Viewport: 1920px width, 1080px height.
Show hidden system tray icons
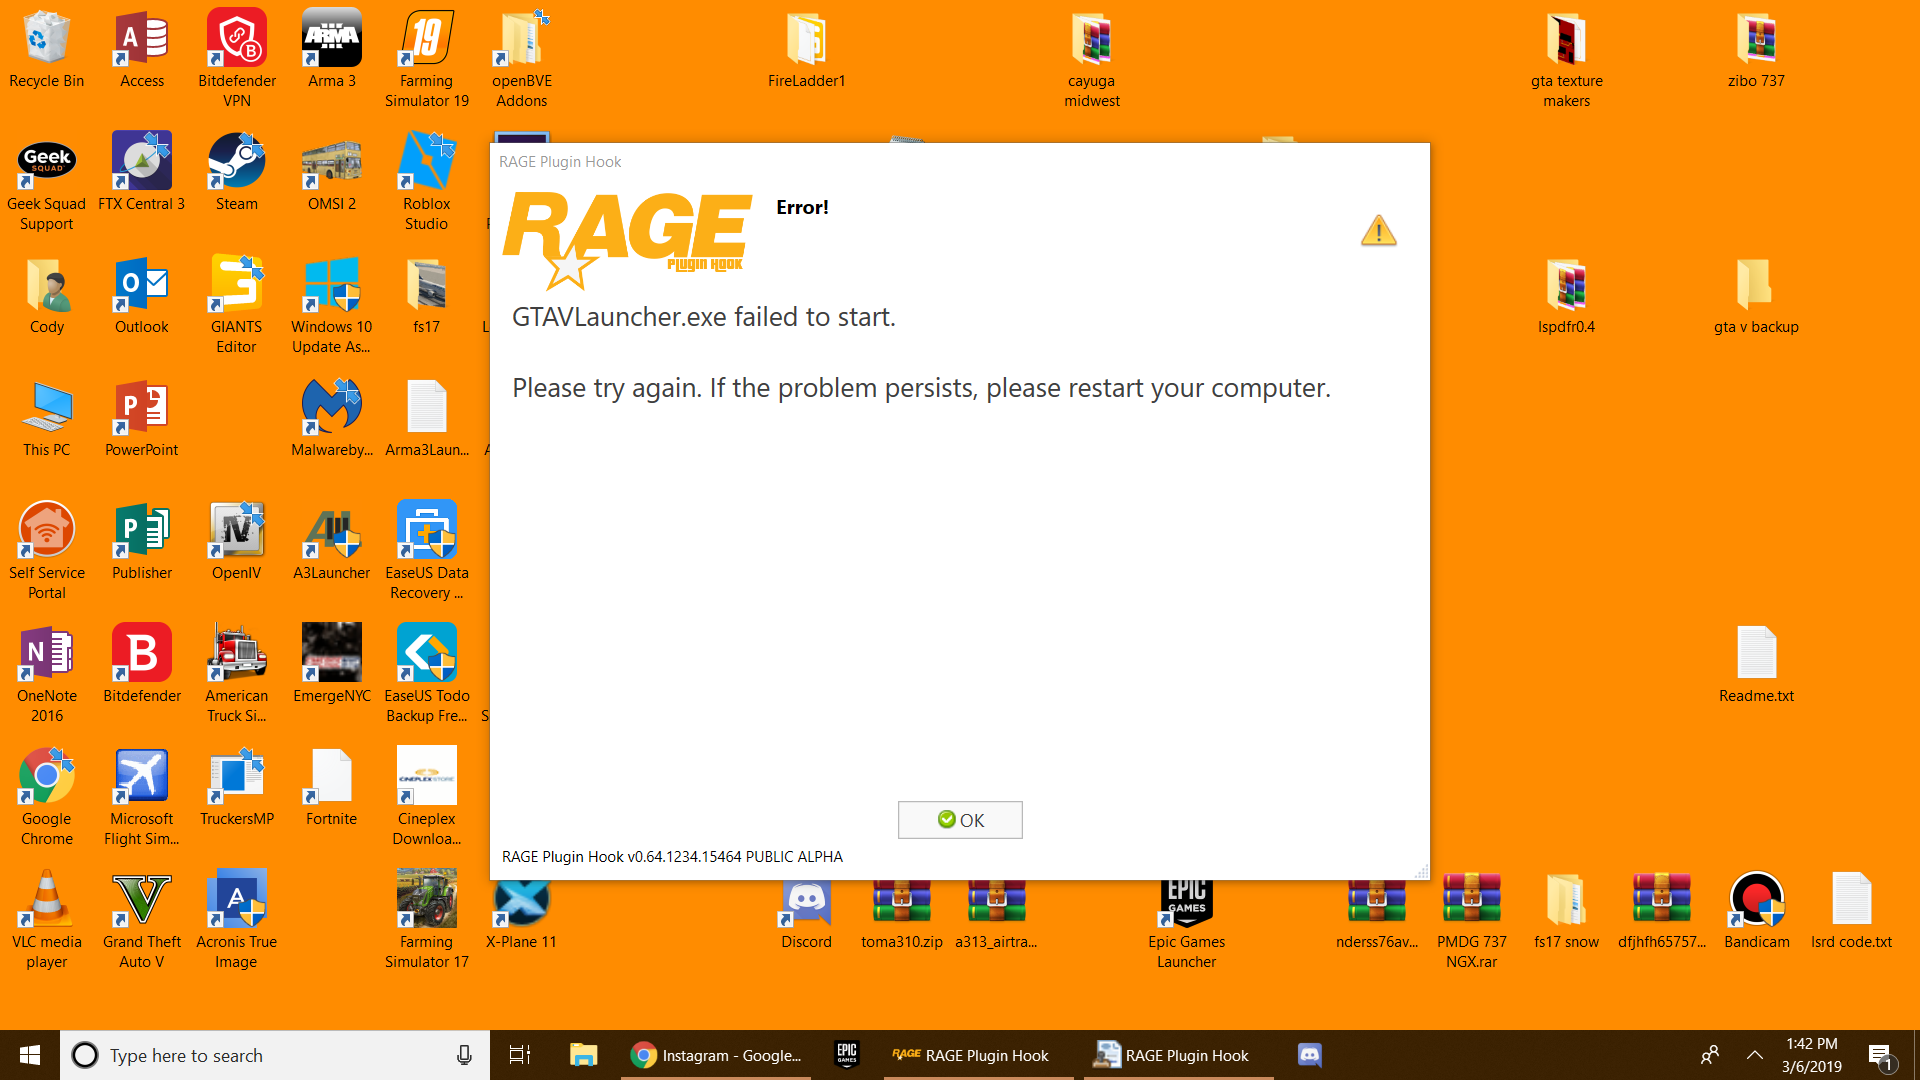(1754, 1055)
